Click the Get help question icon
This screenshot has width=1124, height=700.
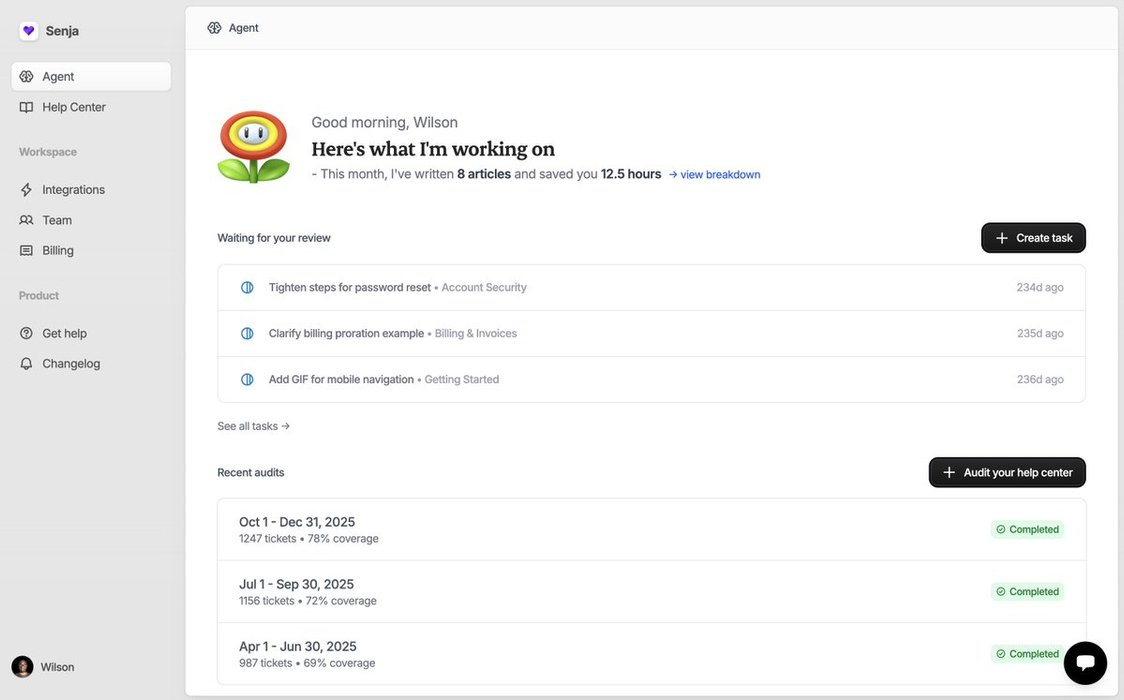point(27,334)
